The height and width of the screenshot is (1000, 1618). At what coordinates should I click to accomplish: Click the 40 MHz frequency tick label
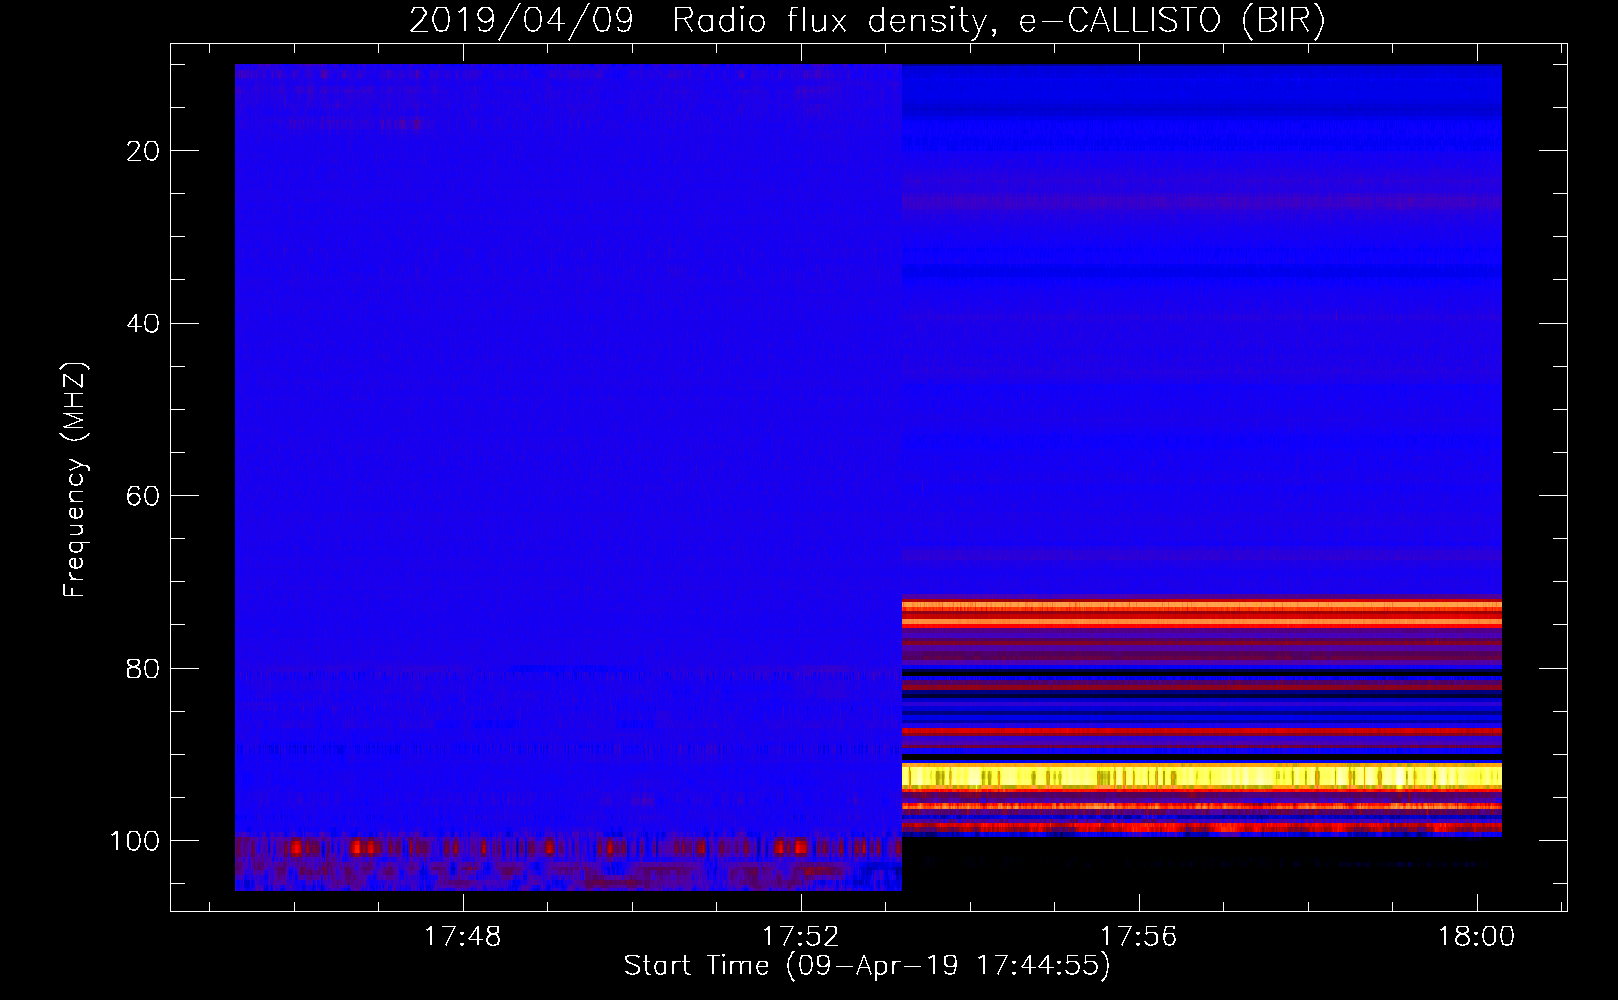point(144,324)
